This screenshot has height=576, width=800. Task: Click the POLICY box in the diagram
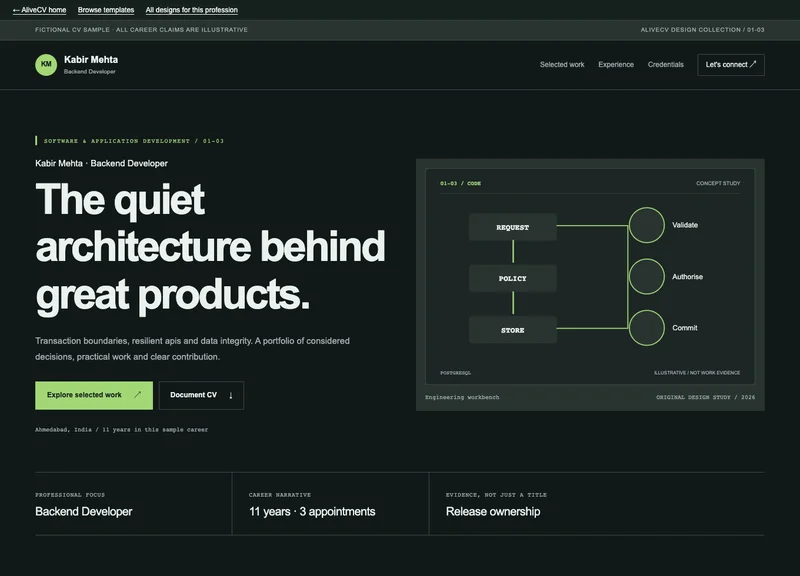click(x=513, y=279)
